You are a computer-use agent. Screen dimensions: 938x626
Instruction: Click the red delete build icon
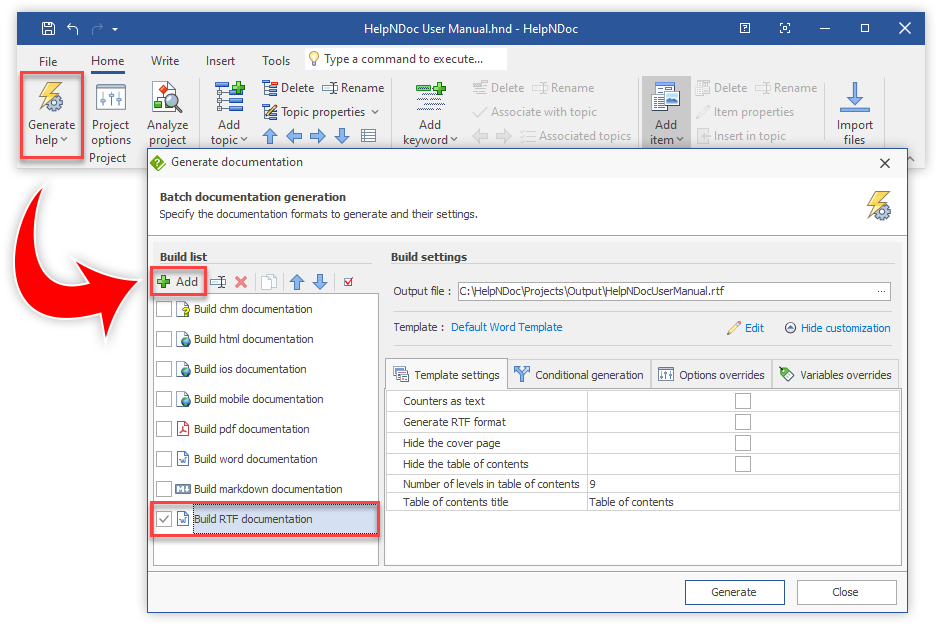coord(241,282)
